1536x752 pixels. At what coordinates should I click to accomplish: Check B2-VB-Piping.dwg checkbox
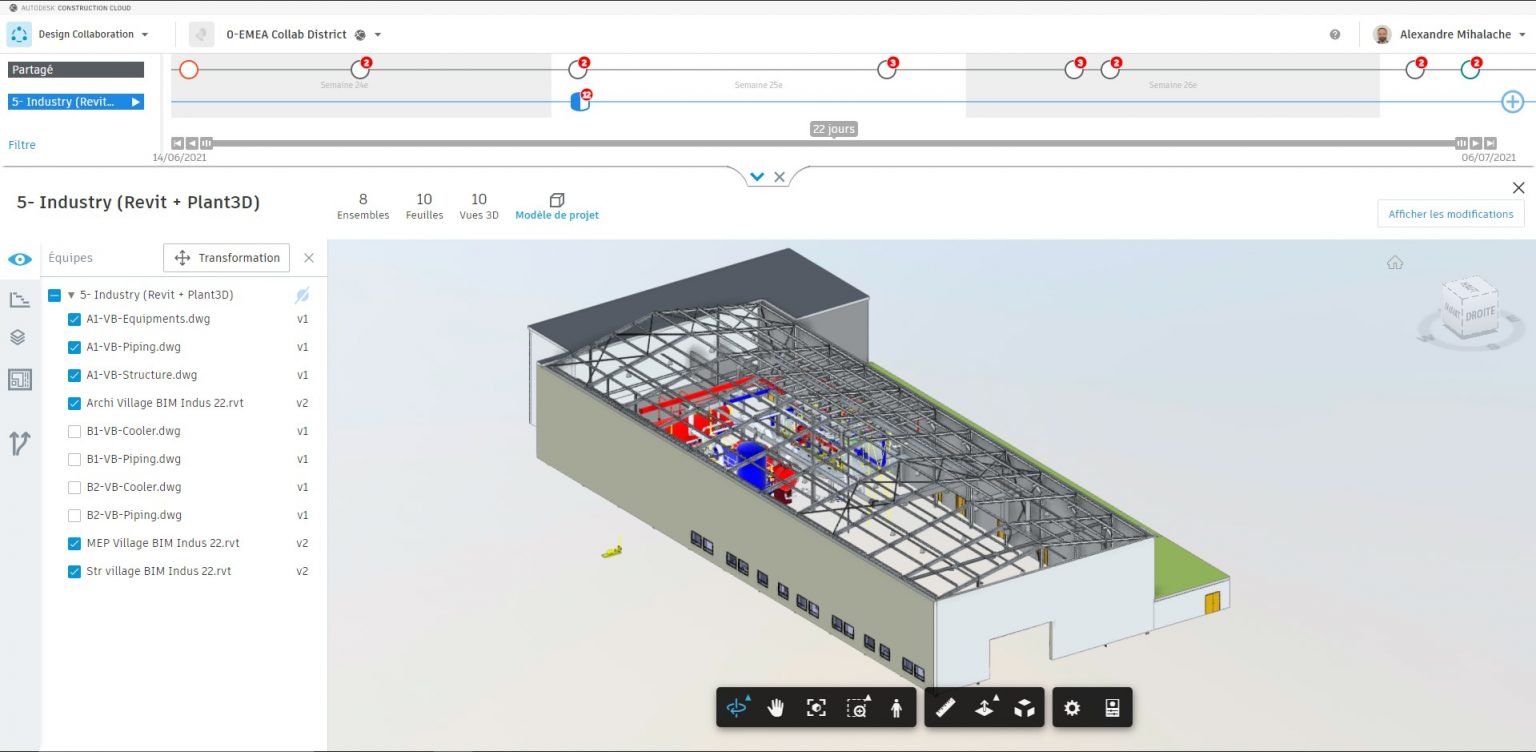(74, 515)
